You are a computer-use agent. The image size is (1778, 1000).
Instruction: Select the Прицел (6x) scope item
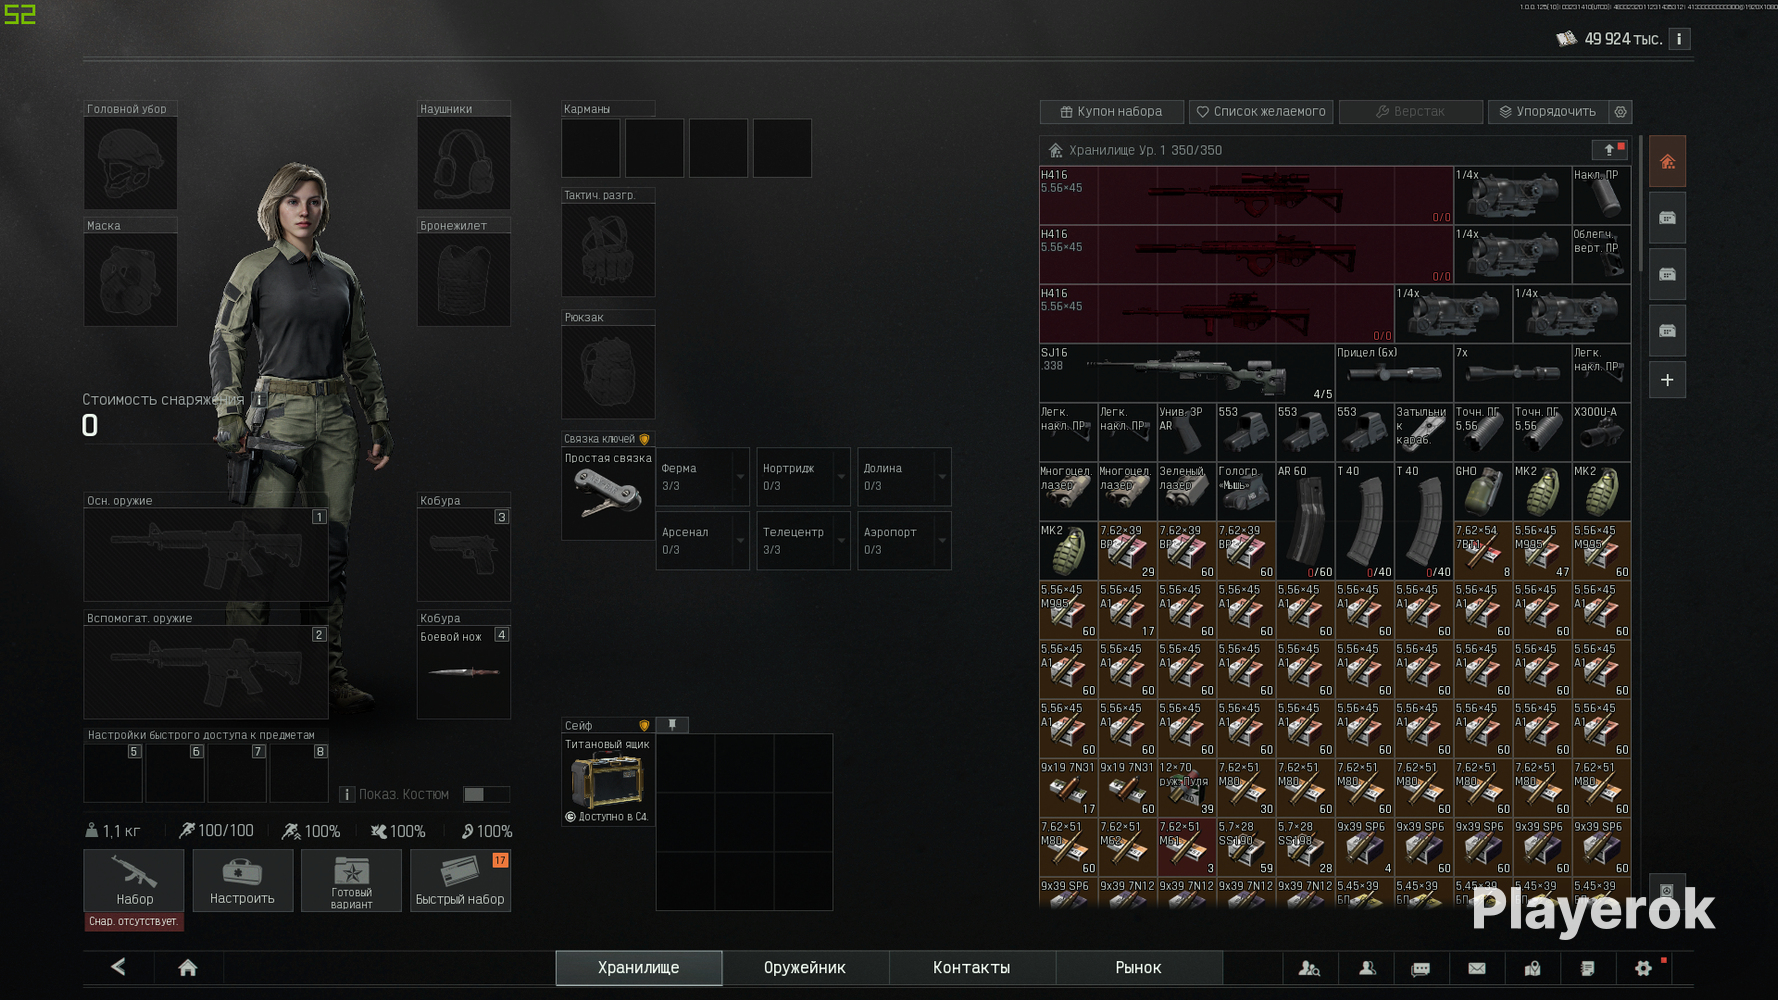tap(1394, 373)
